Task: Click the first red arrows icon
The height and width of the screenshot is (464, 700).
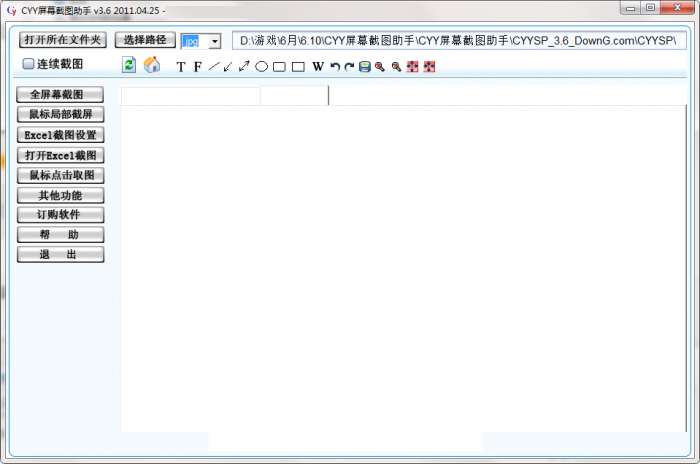Action: [x=412, y=67]
